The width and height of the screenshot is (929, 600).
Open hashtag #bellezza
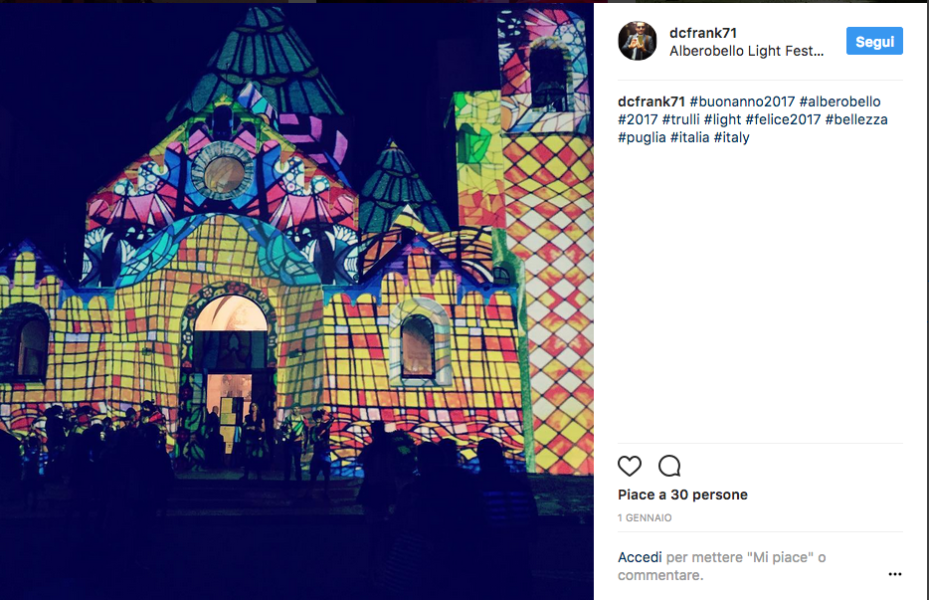point(856,119)
